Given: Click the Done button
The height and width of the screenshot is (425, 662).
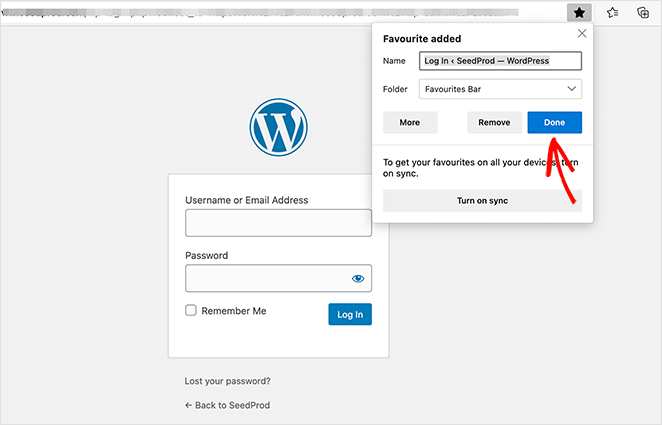Looking at the screenshot, I should [554, 123].
